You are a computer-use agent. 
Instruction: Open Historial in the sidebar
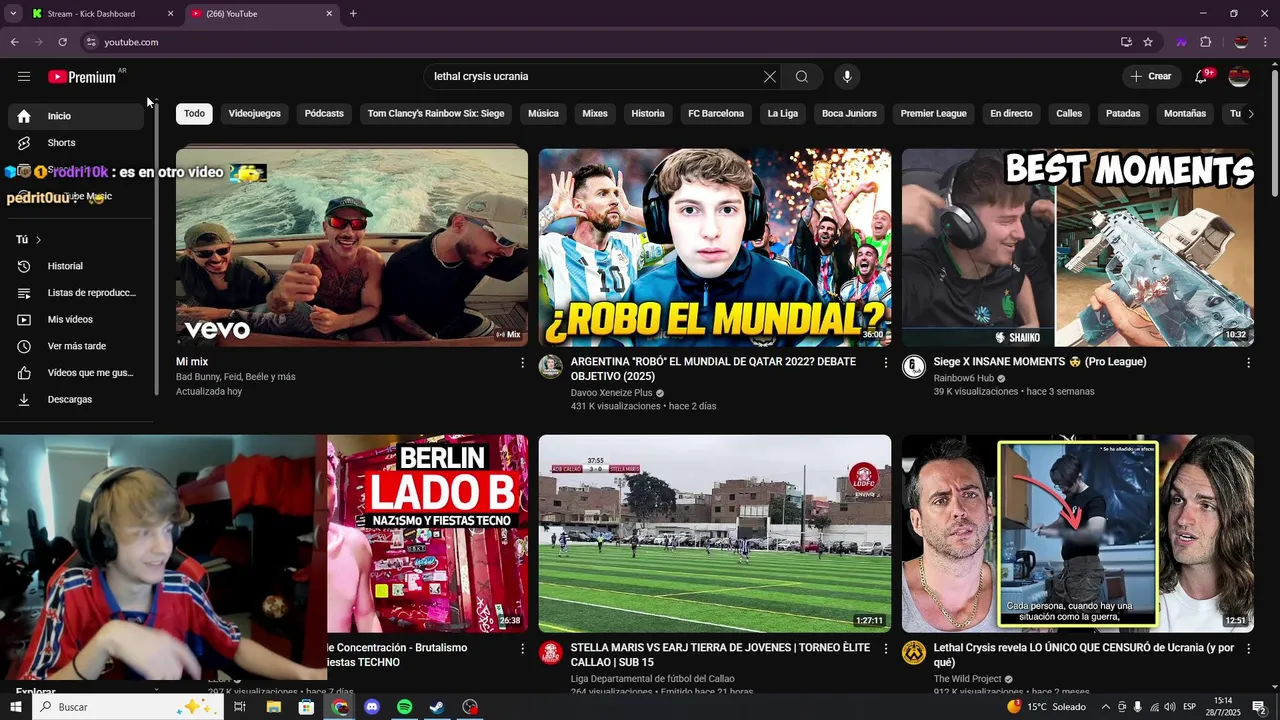point(76,266)
